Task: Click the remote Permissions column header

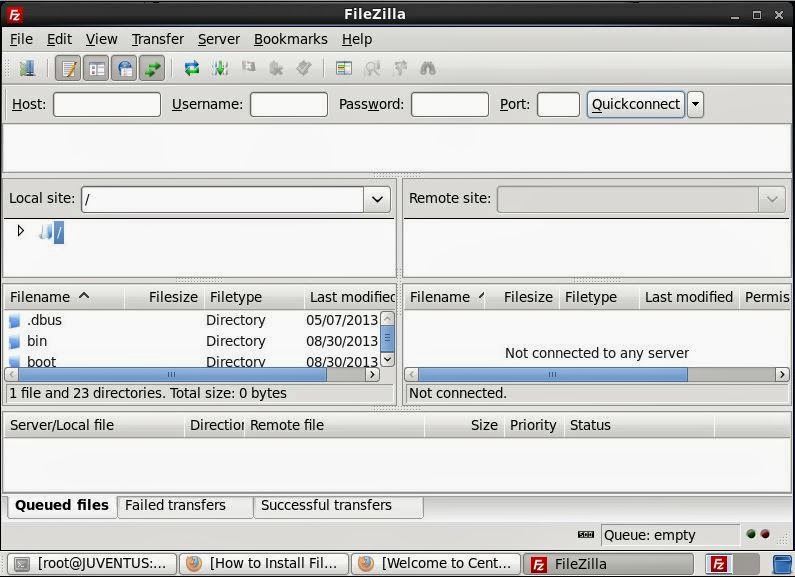Action: tap(766, 297)
